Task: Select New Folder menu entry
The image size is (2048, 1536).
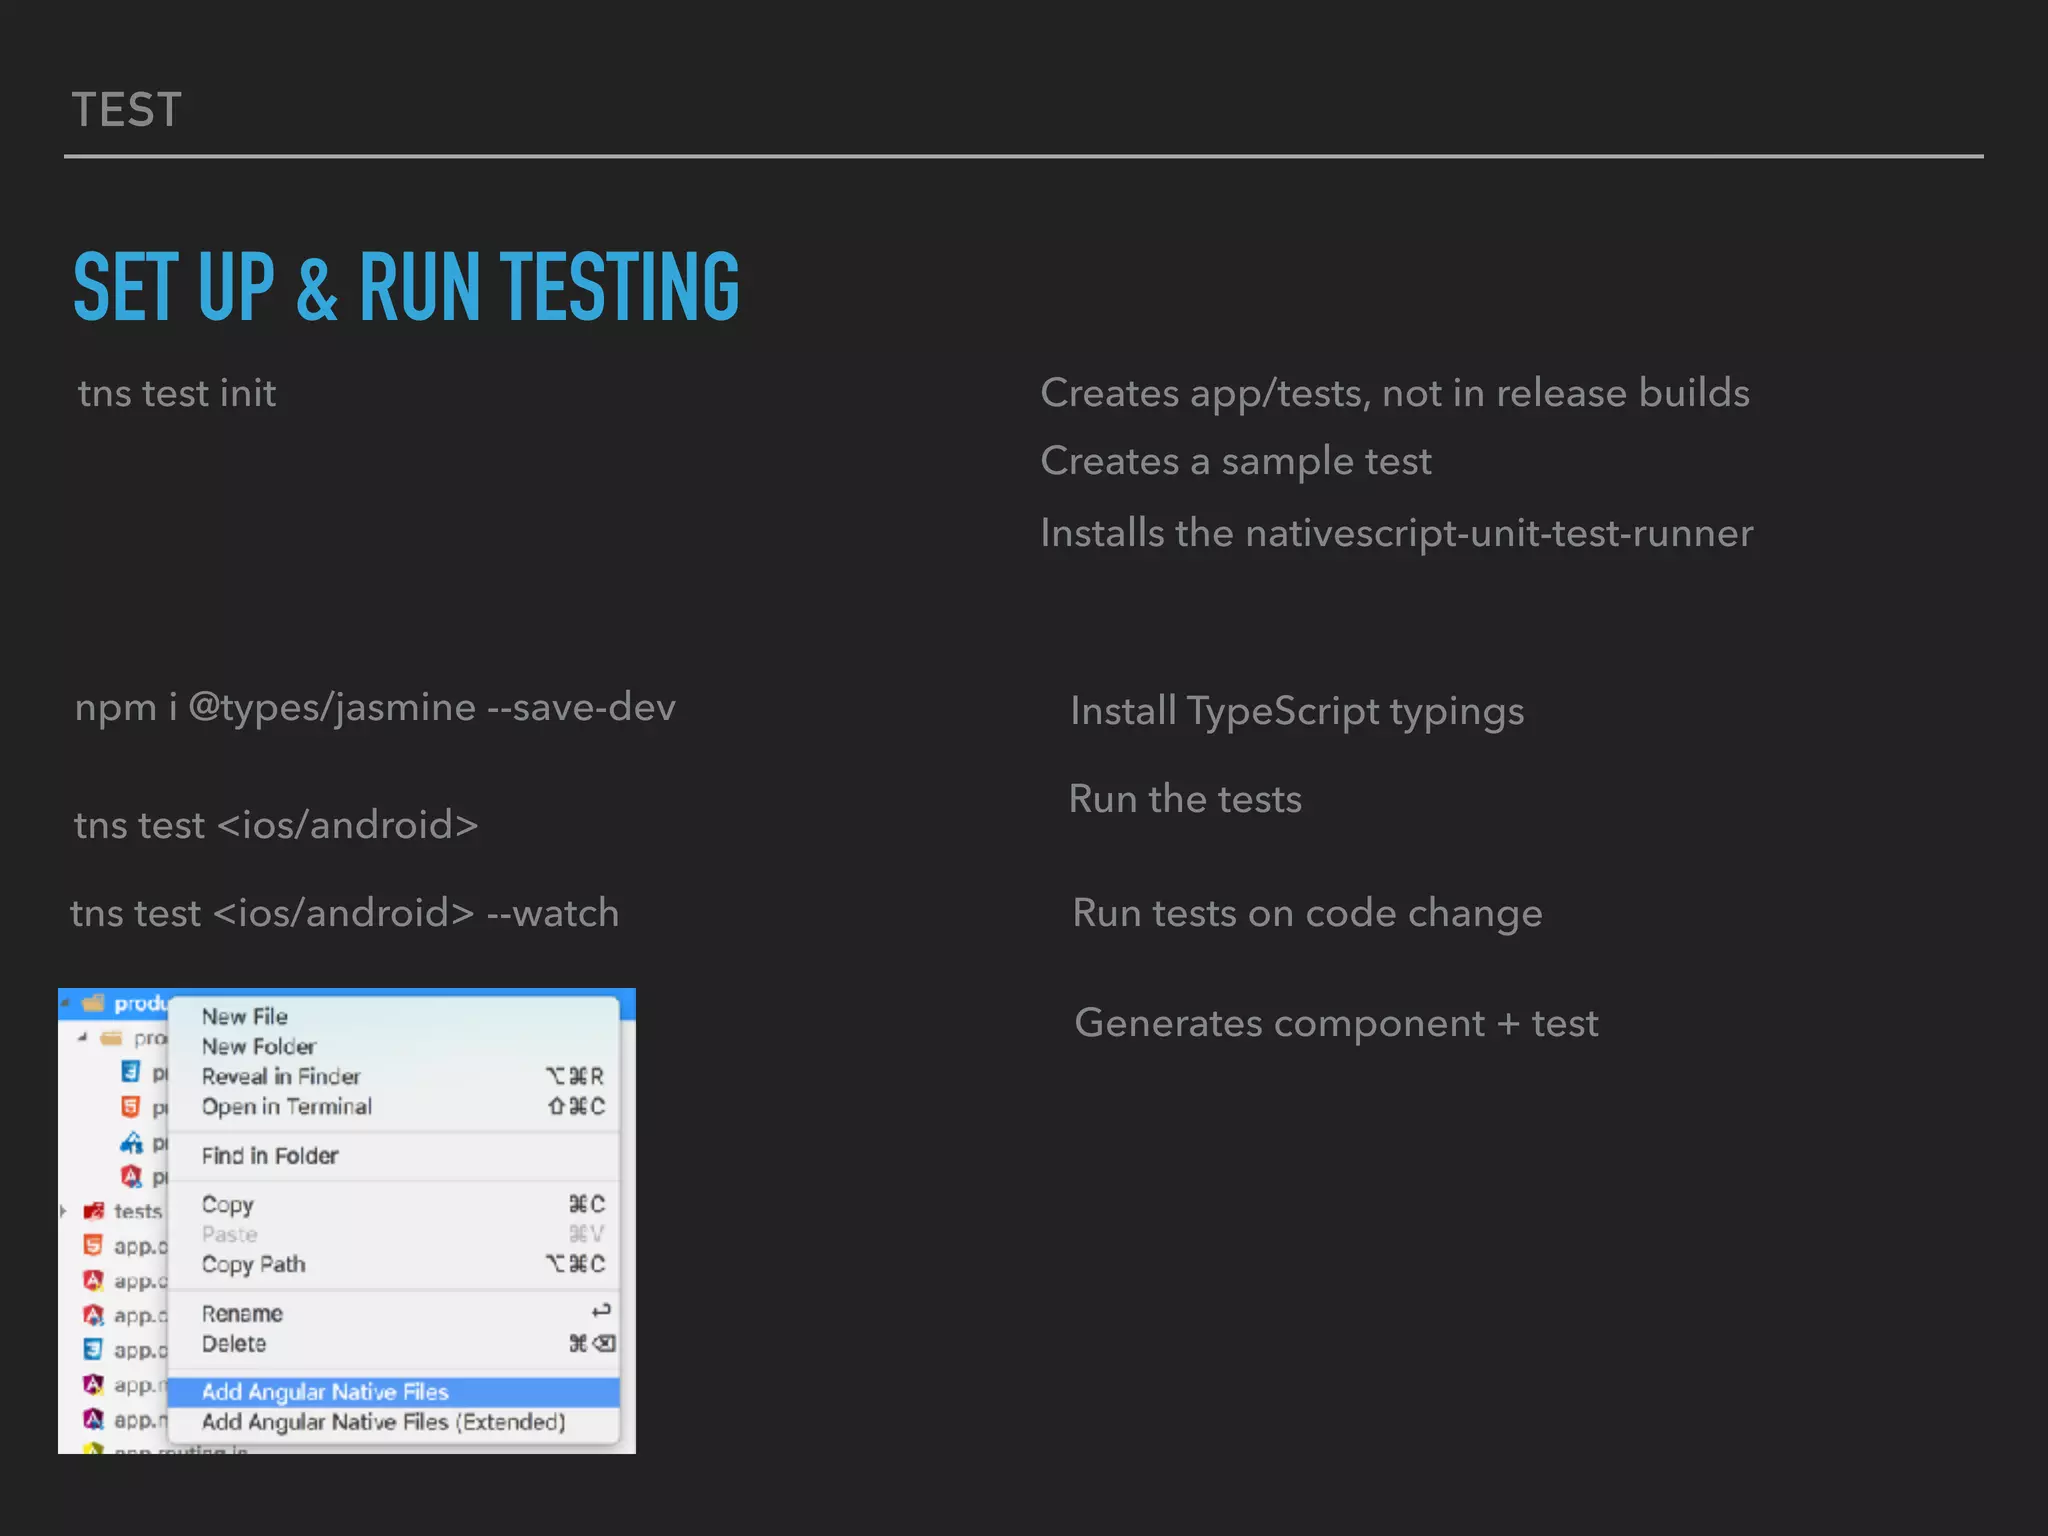Action: 259,1047
